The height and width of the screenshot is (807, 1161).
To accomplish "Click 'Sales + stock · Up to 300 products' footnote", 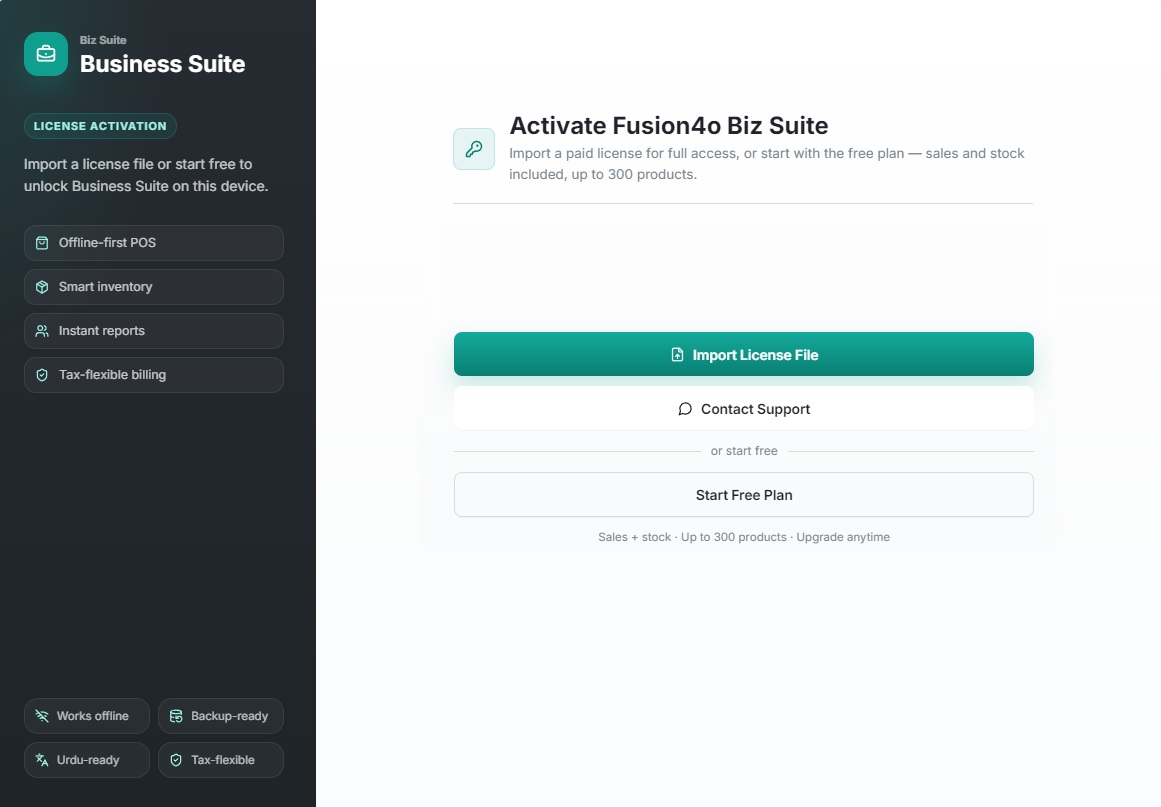I will click(744, 537).
